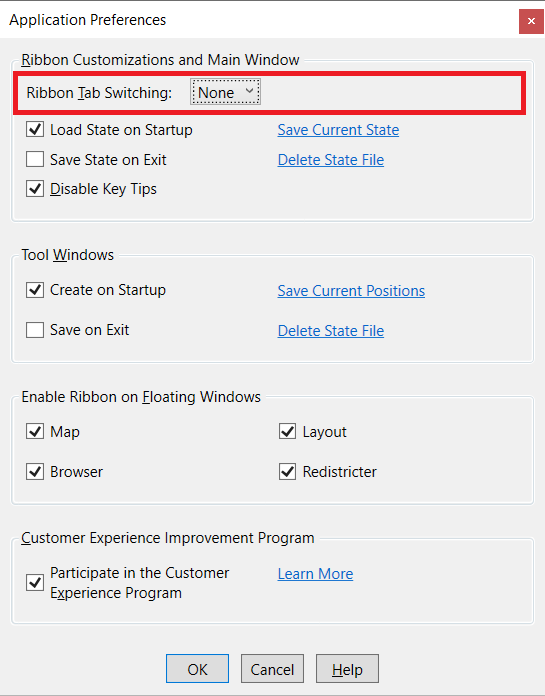The image size is (545, 696).
Task: Enable Save on Exit for Tool Windows
Action: click(x=35, y=330)
